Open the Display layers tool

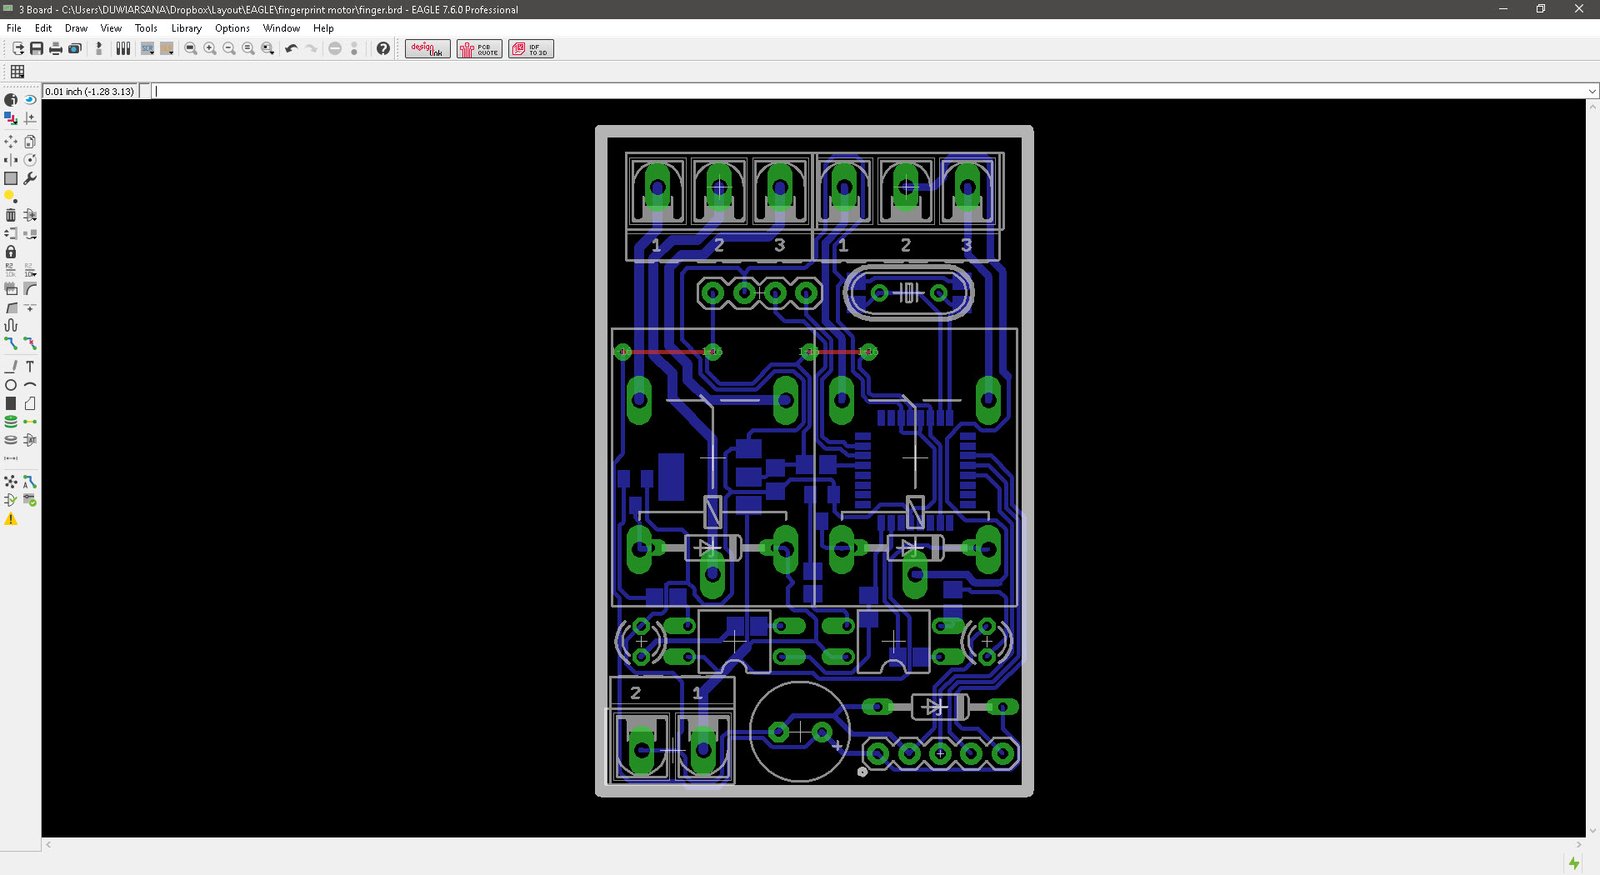pyautogui.click(x=11, y=118)
